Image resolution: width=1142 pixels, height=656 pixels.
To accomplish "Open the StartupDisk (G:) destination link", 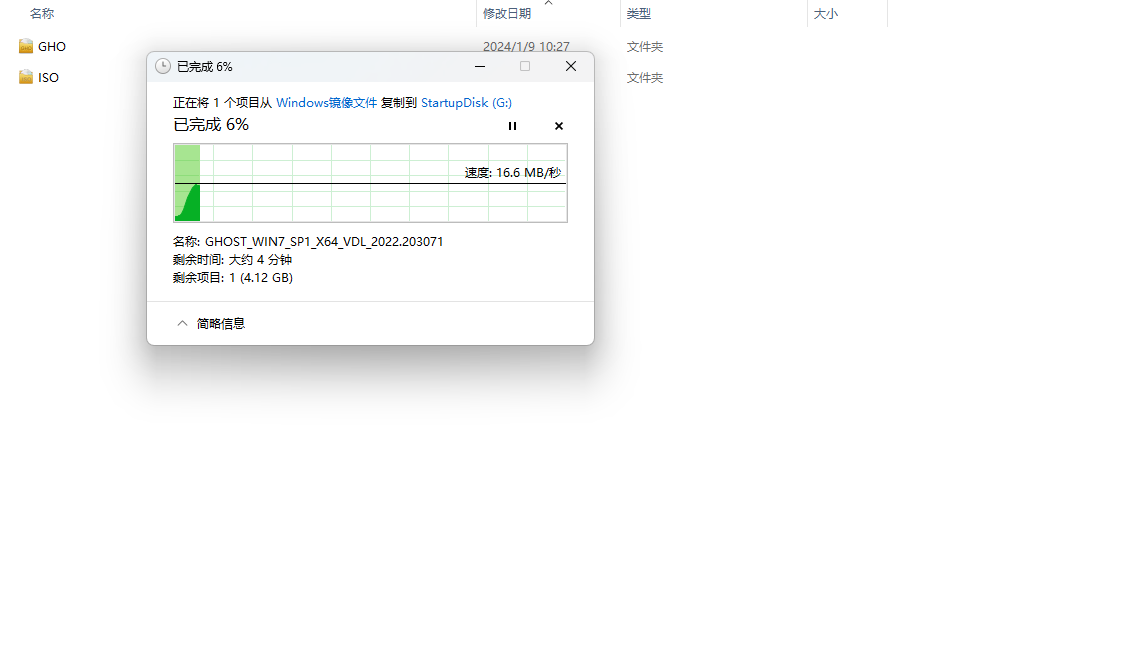I will [x=466, y=102].
